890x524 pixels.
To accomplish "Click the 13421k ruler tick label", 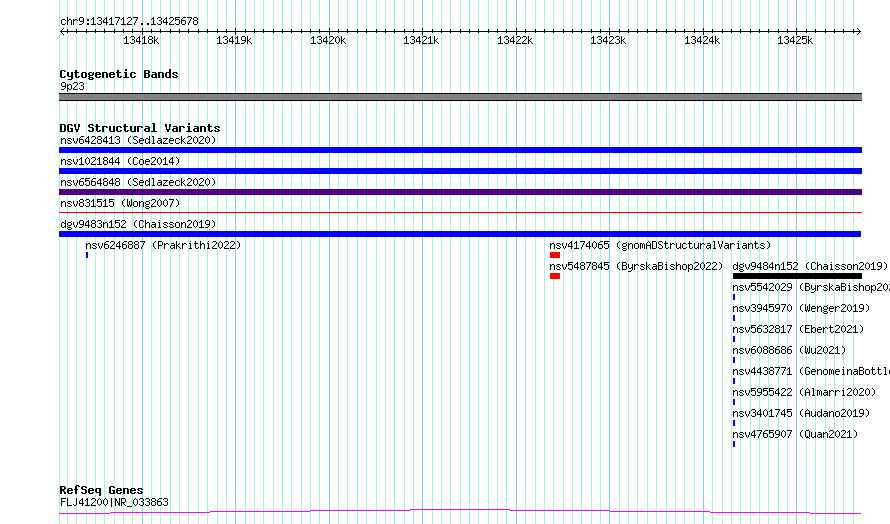I will tap(421, 40).
